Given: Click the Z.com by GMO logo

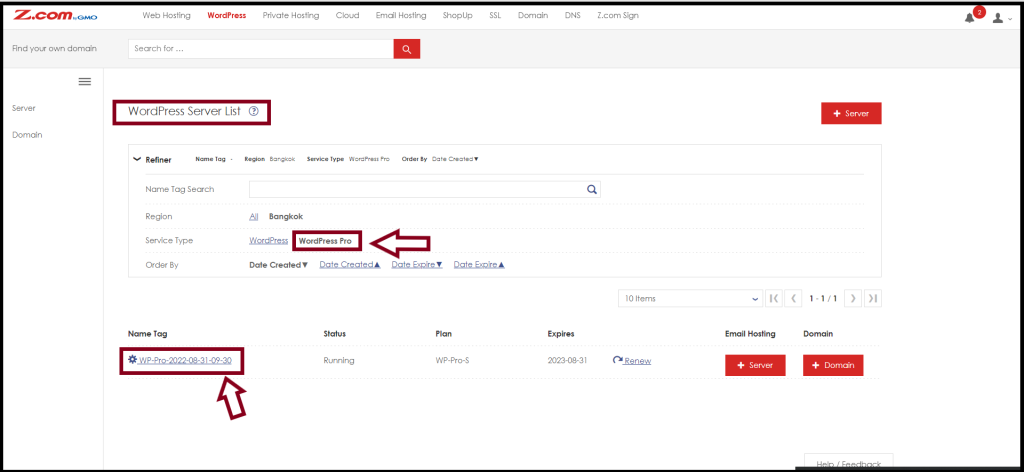Looking at the screenshot, I should pos(55,16).
